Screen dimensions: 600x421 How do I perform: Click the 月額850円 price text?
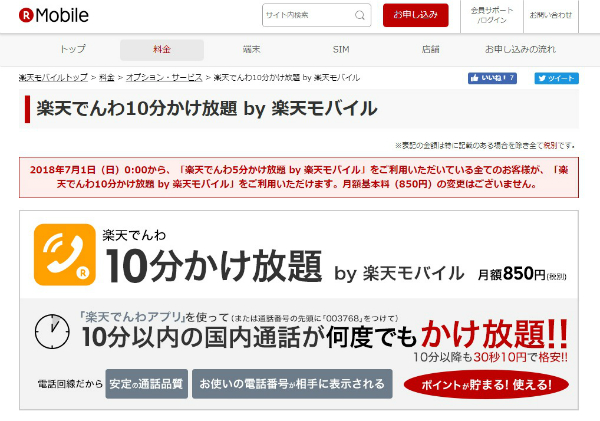coord(522,274)
